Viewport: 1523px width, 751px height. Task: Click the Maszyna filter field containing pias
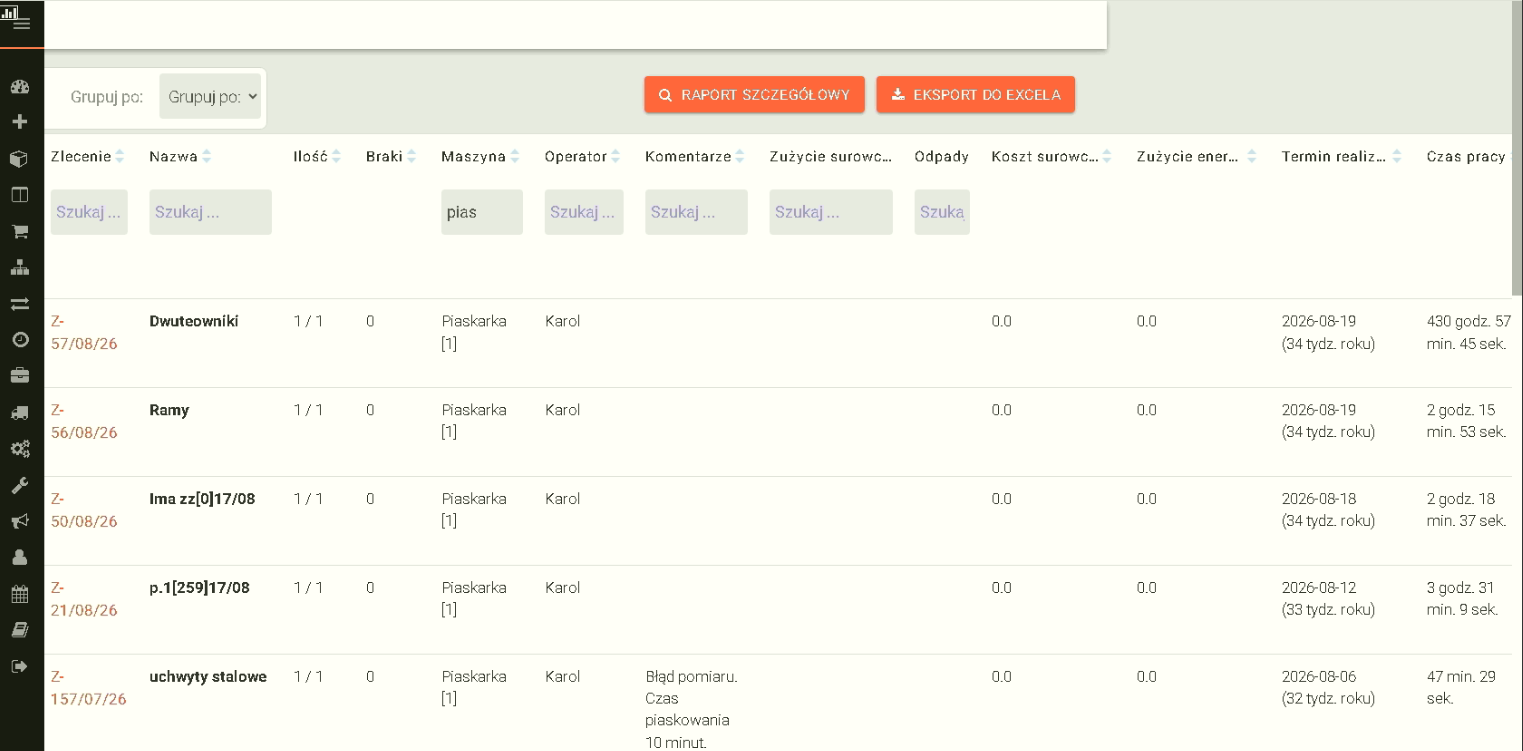pos(482,212)
